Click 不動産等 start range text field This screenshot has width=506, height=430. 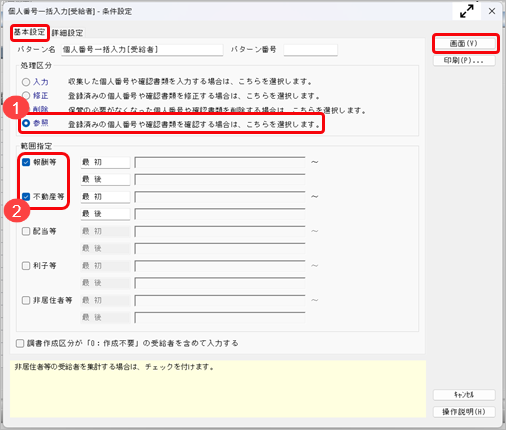220,197
